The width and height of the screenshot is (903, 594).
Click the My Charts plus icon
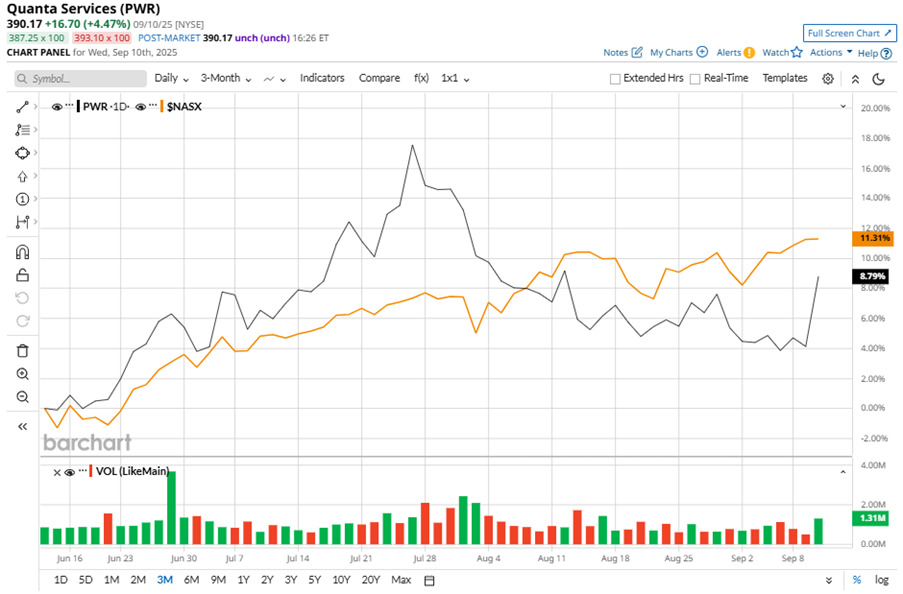[702, 52]
